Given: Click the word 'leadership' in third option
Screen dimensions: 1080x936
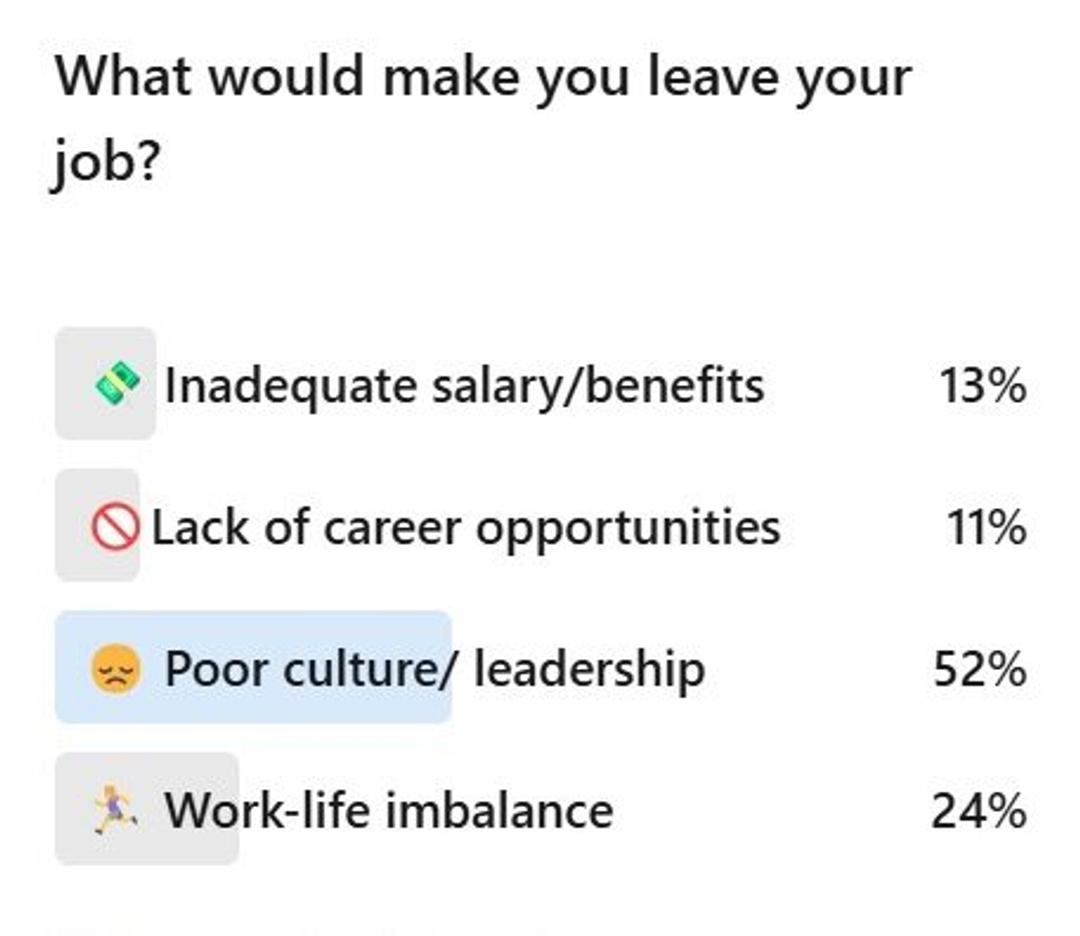Looking at the screenshot, I should click(x=590, y=669).
